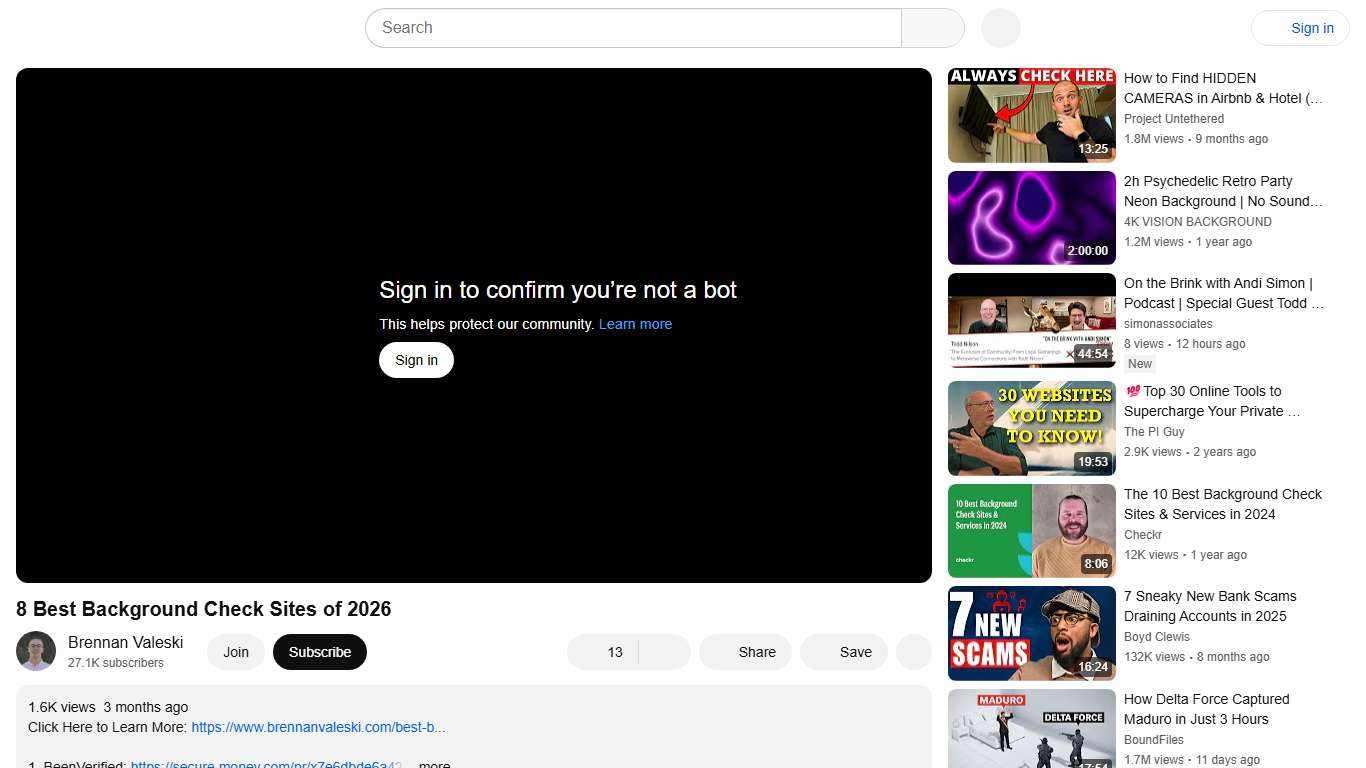
Task: Click Brennan Valeski's channel avatar
Action: (36, 651)
